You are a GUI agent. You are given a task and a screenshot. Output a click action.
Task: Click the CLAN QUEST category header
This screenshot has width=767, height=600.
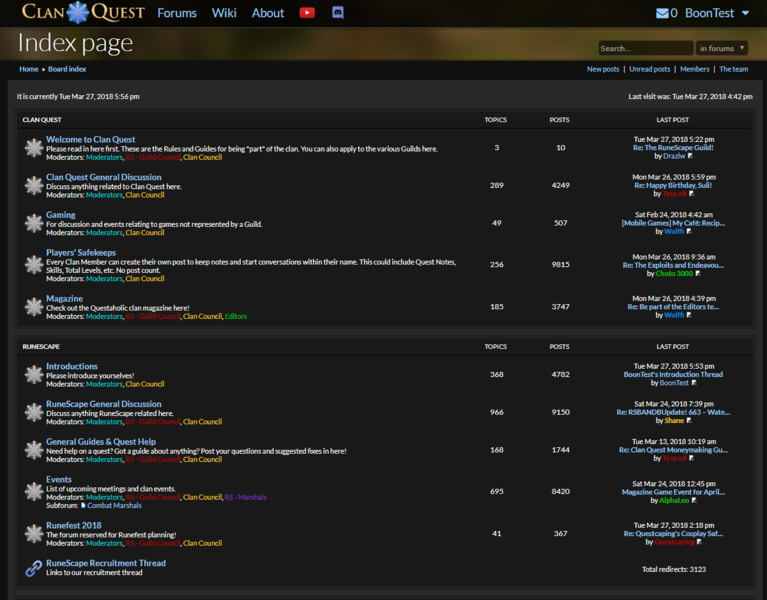[x=42, y=120]
